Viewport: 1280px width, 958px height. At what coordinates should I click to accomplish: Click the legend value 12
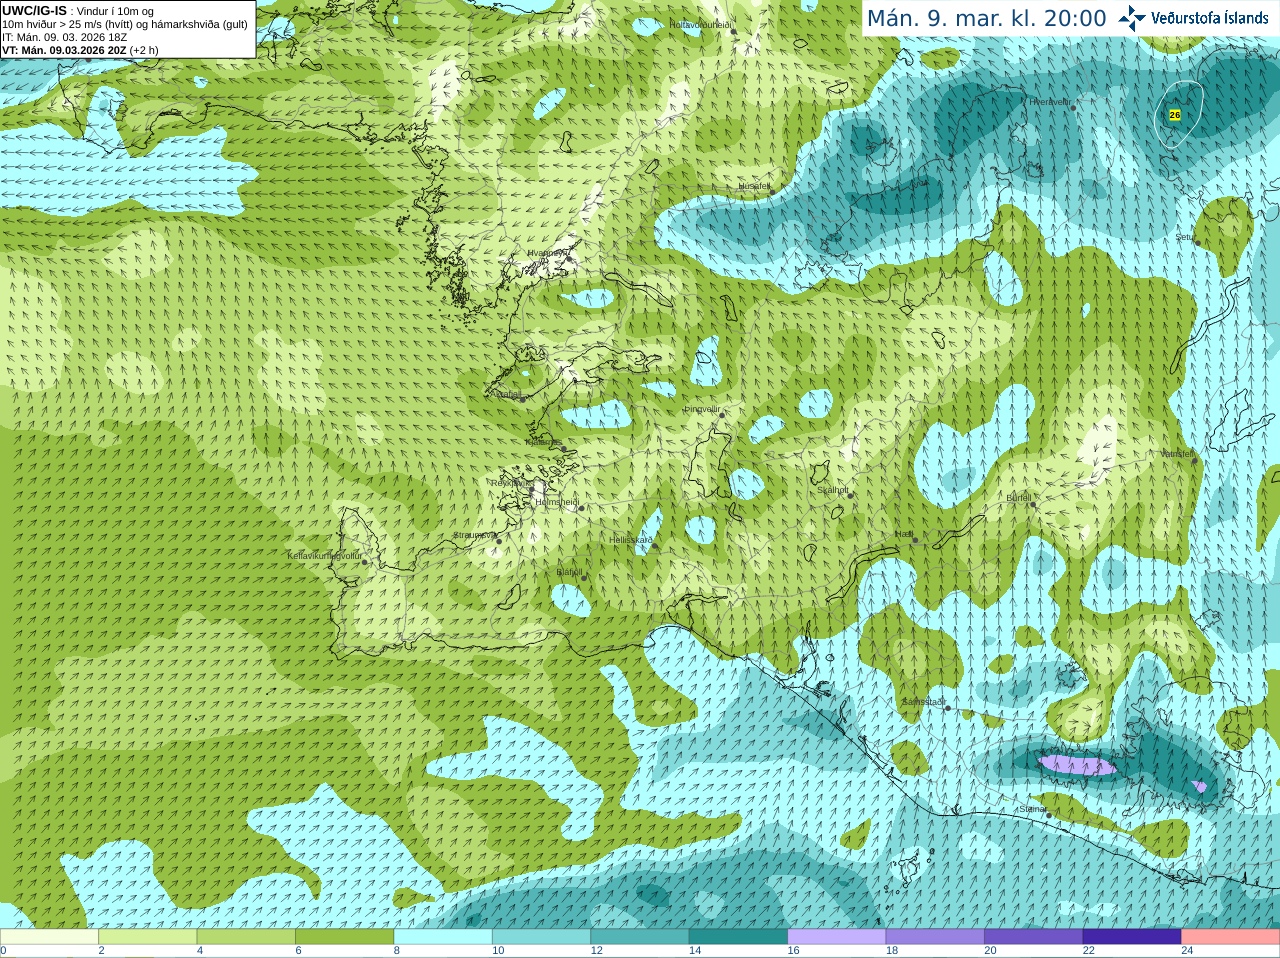596,951
